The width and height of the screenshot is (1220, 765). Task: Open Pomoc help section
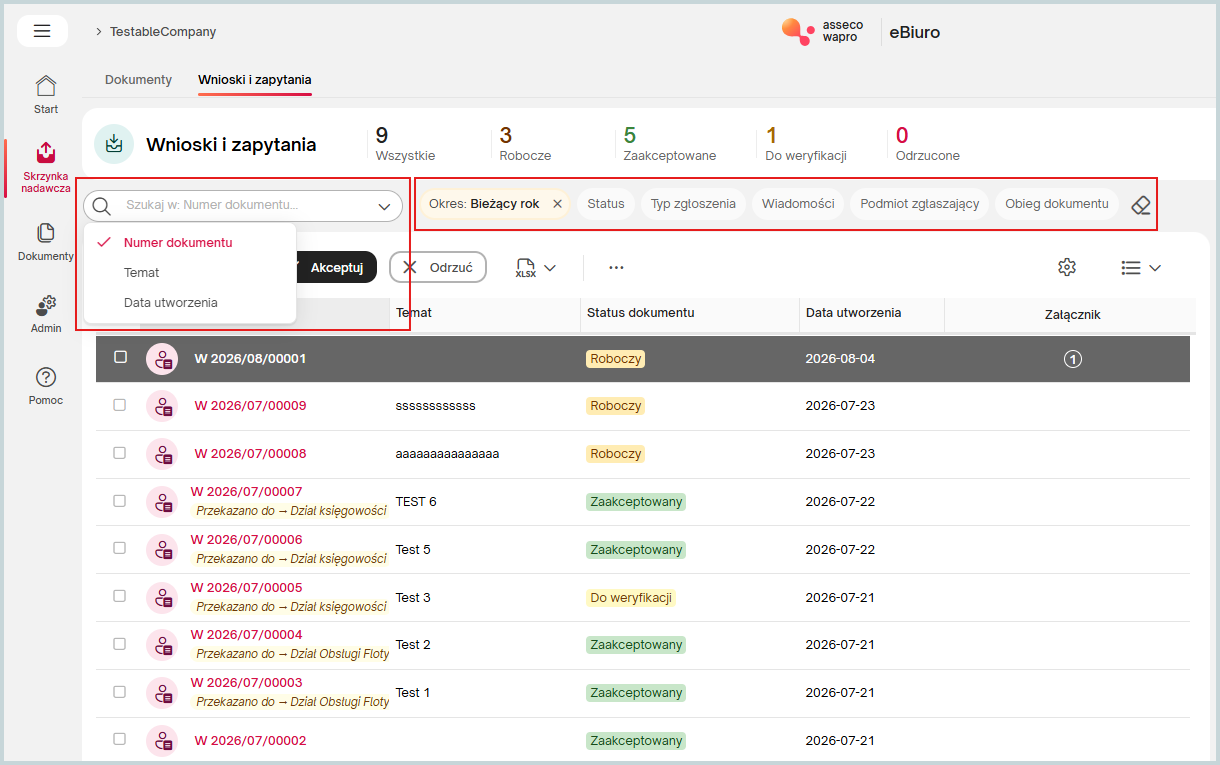(x=46, y=386)
